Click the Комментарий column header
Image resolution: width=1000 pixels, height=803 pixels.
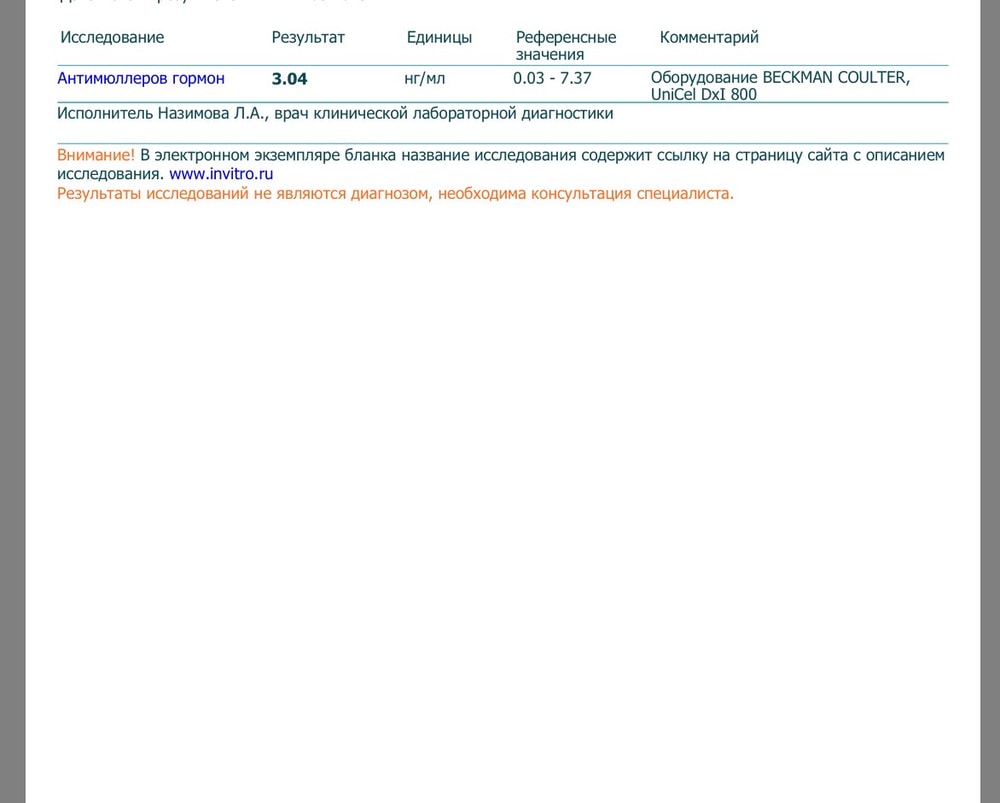pyautogui.click(x=709, y=38)
